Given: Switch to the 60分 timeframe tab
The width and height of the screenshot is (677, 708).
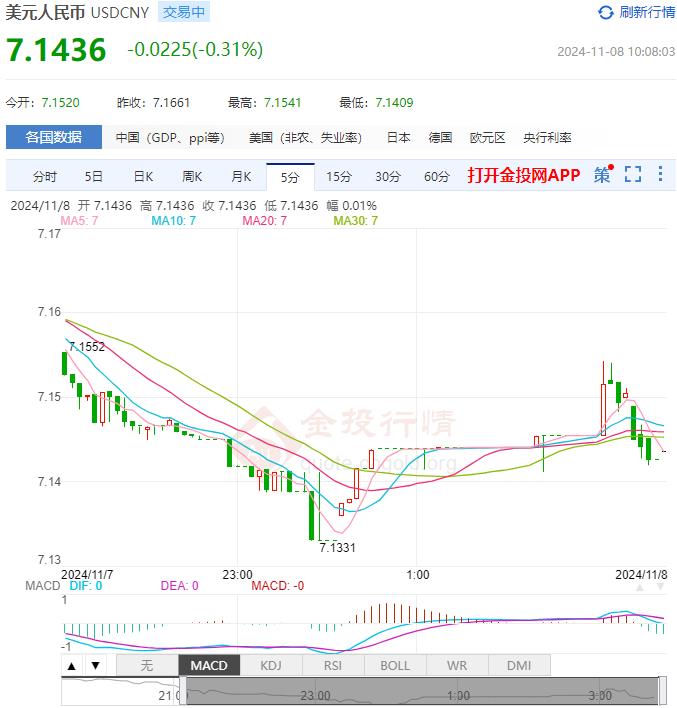Looking at the screenshot, I should point(436,177).
